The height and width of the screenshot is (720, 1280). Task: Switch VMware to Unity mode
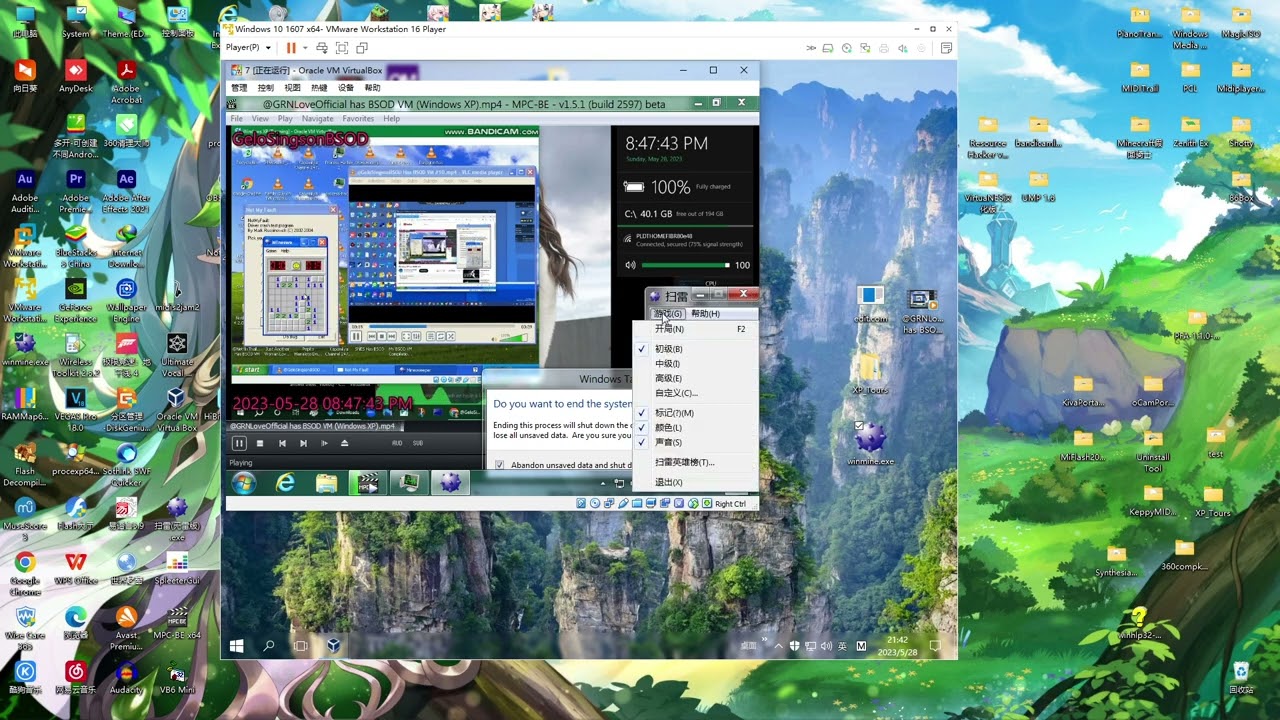(x=362, y=48)
